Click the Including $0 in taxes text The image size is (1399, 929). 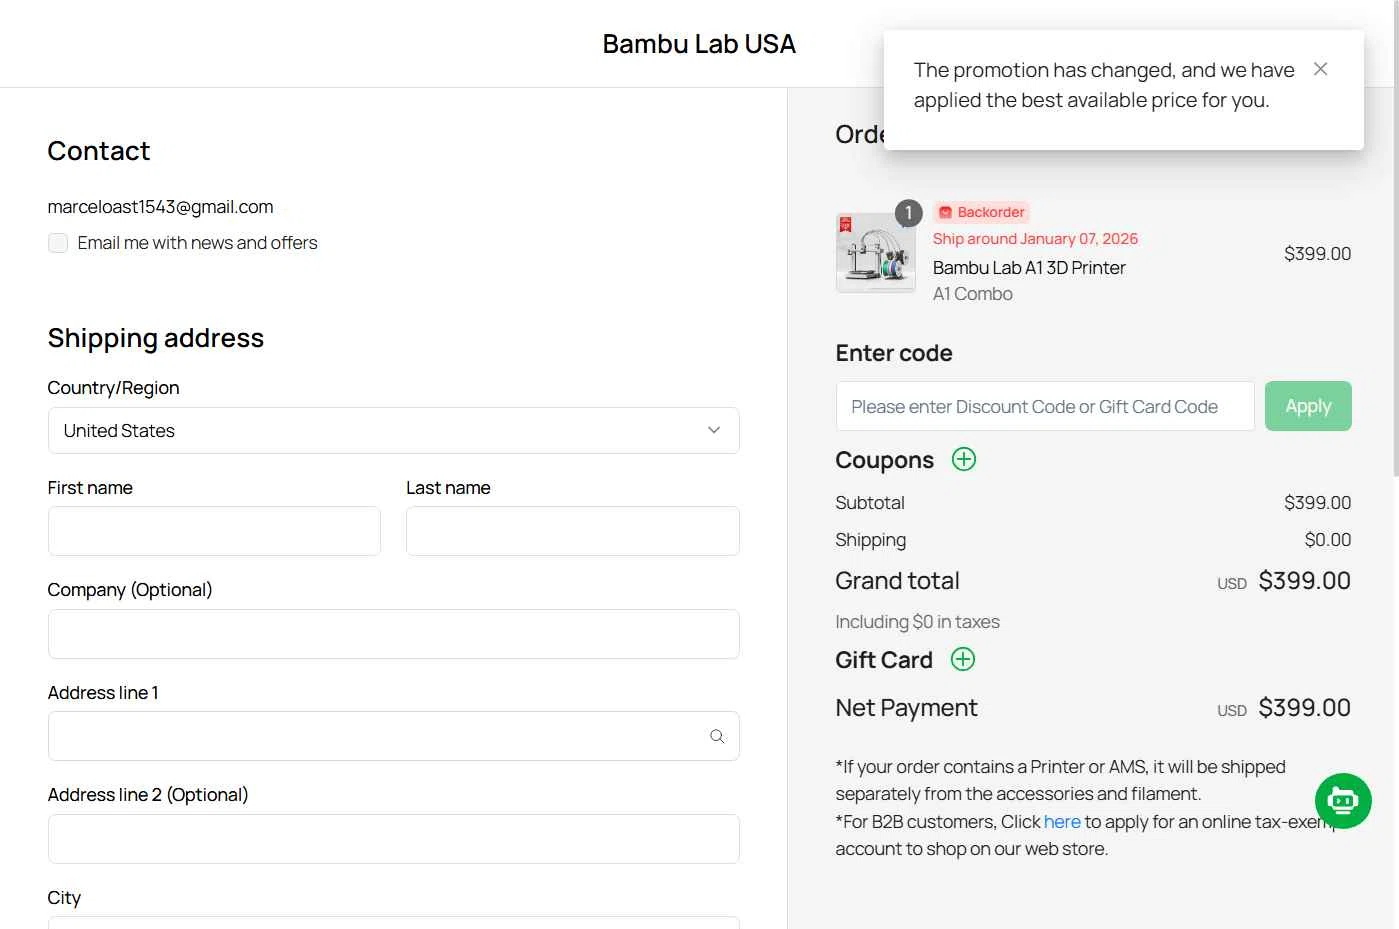pyautogui.click(x=917, y=622)
